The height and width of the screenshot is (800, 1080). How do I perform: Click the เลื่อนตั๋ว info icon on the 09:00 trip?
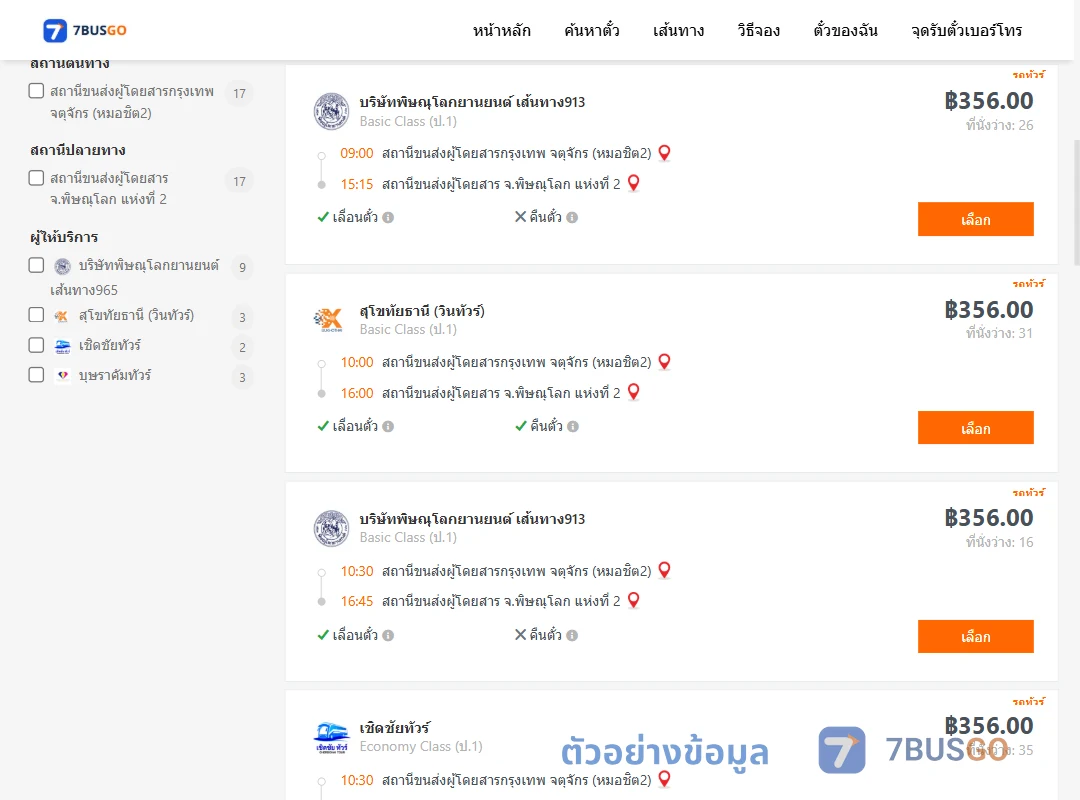click(388, 218)
